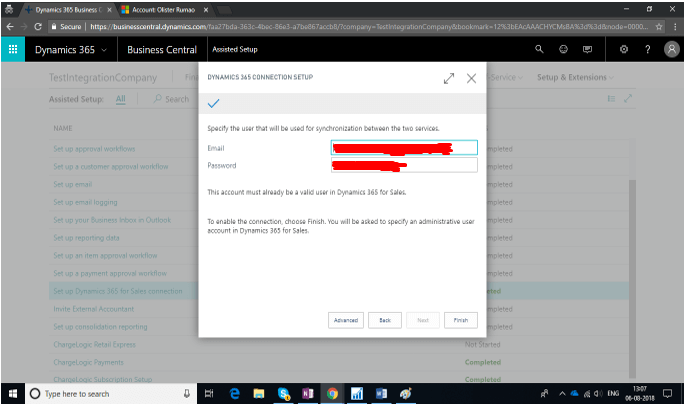Click the Password input field
The image size is (685, 405).
[x=404, y=165]
